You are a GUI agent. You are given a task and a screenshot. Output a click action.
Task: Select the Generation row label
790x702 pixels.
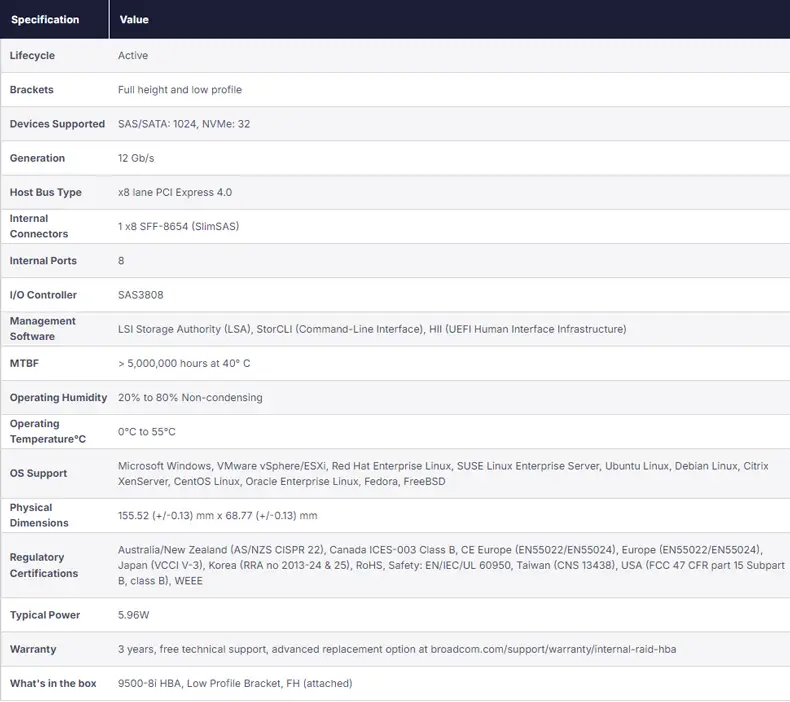click(x=37, y=158)
